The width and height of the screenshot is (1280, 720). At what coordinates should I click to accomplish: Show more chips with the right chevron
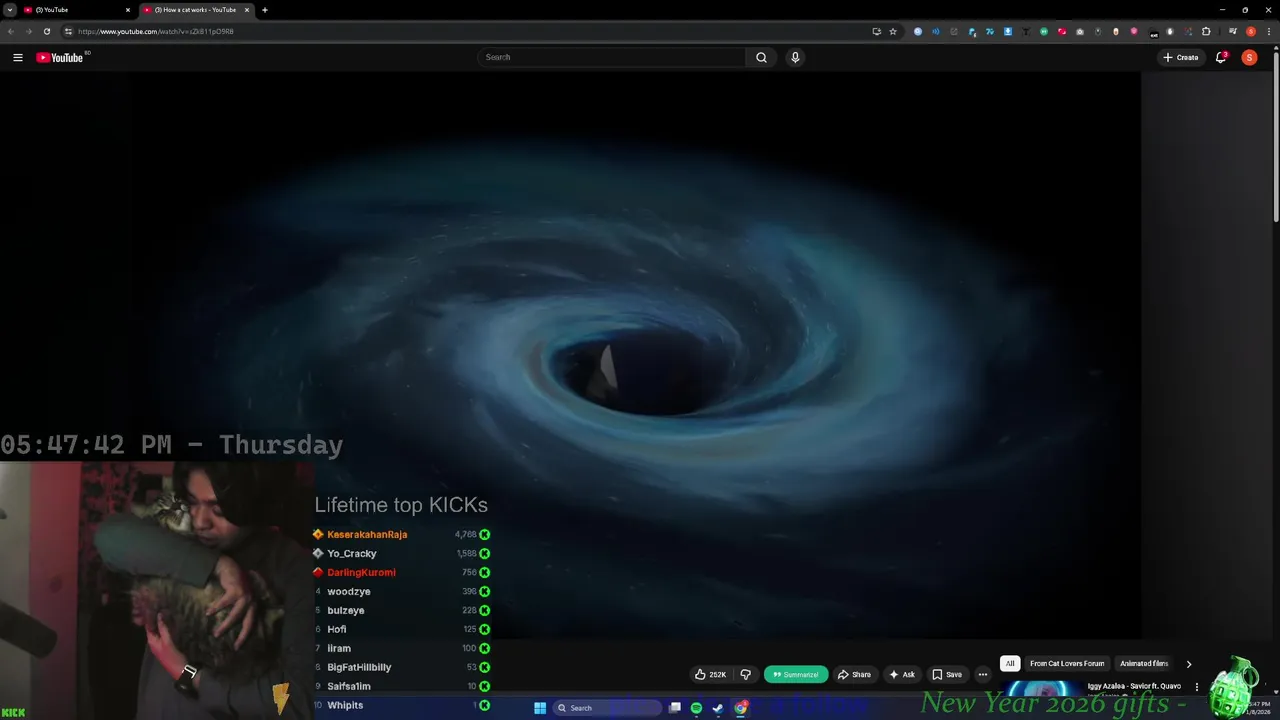(1188, 664)
